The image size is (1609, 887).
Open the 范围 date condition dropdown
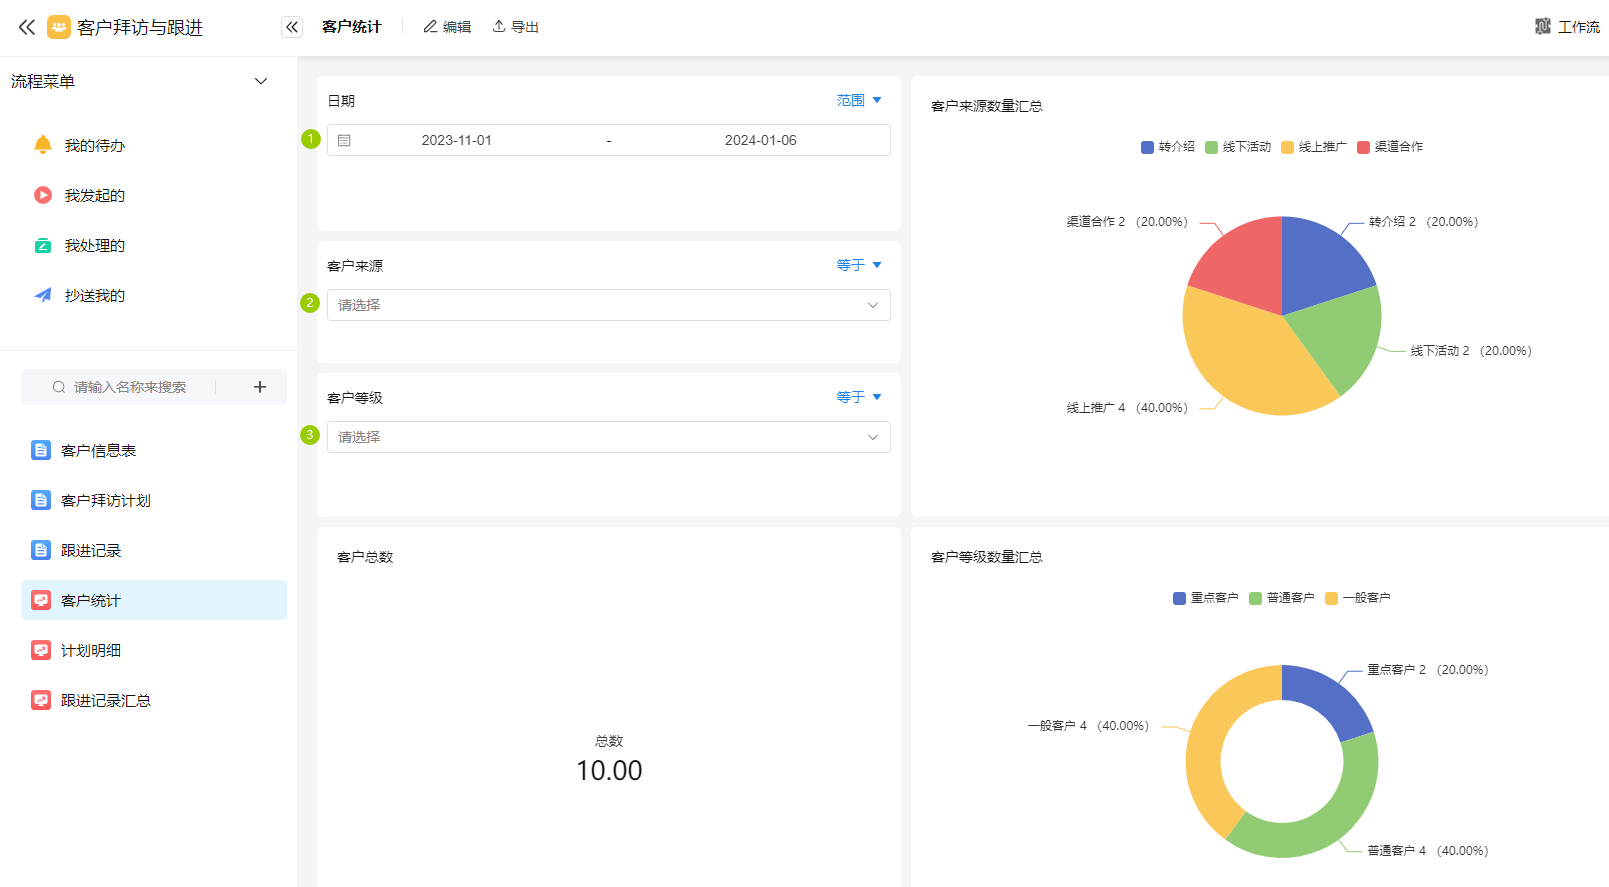859,100
